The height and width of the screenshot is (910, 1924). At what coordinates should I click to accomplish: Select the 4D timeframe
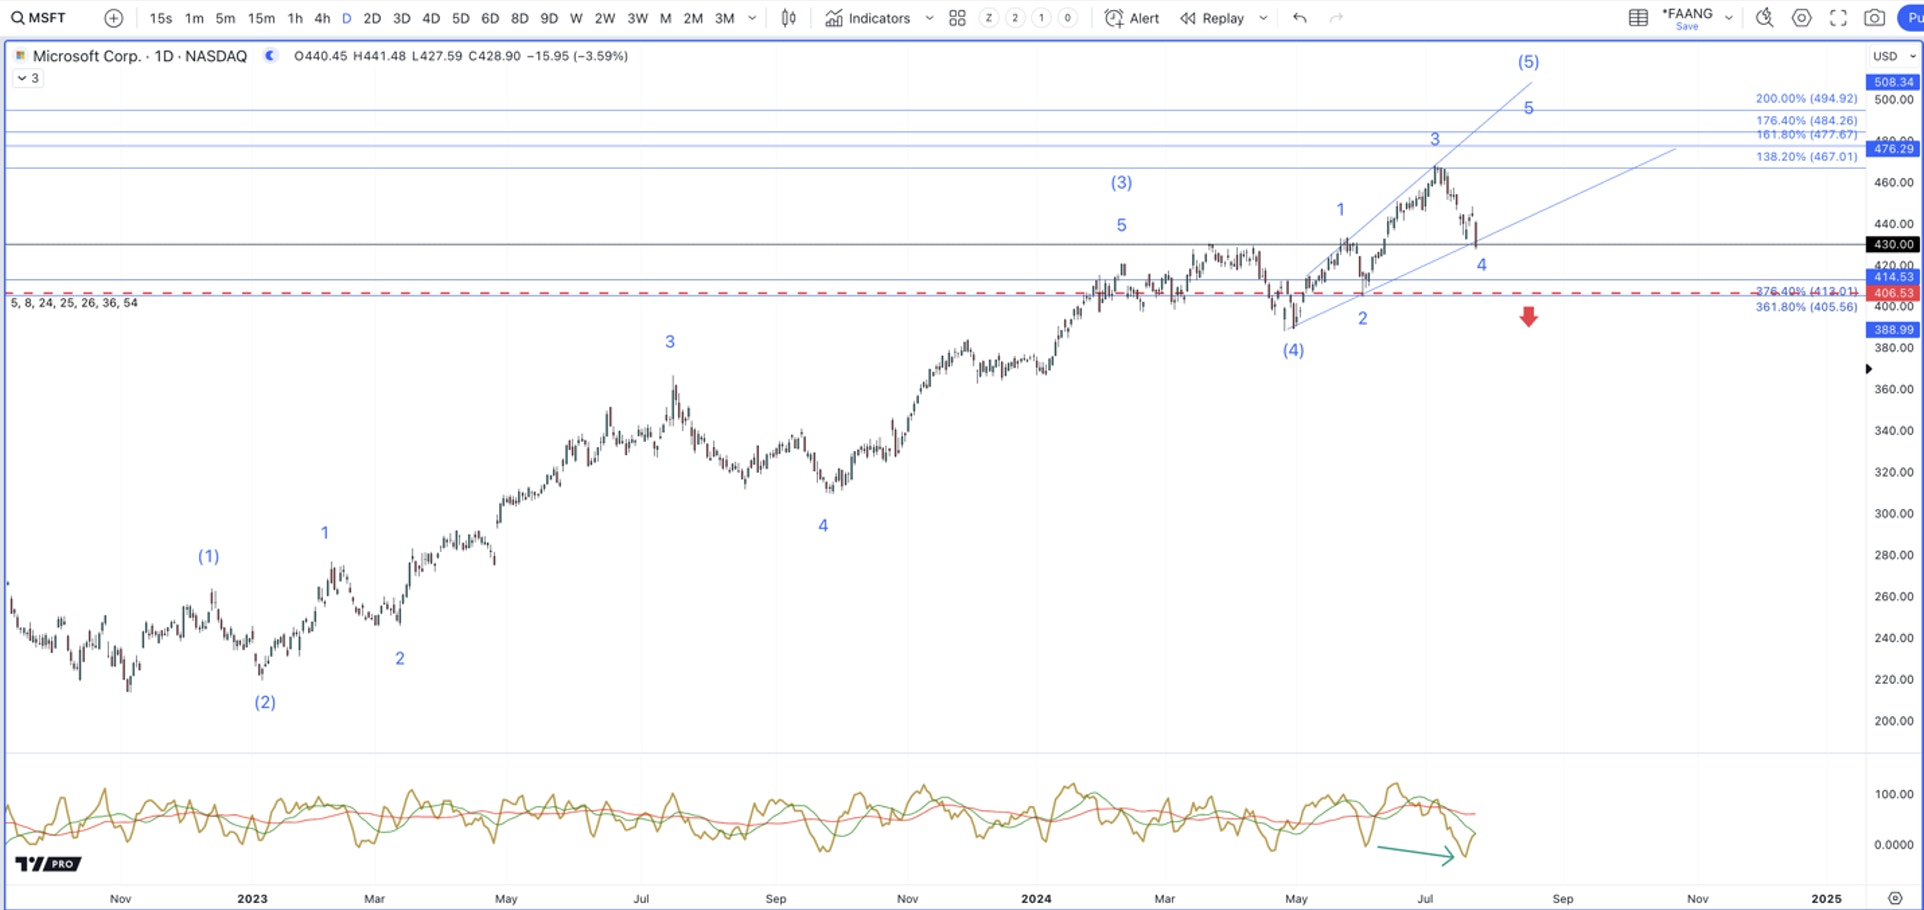tap(431, 18)
